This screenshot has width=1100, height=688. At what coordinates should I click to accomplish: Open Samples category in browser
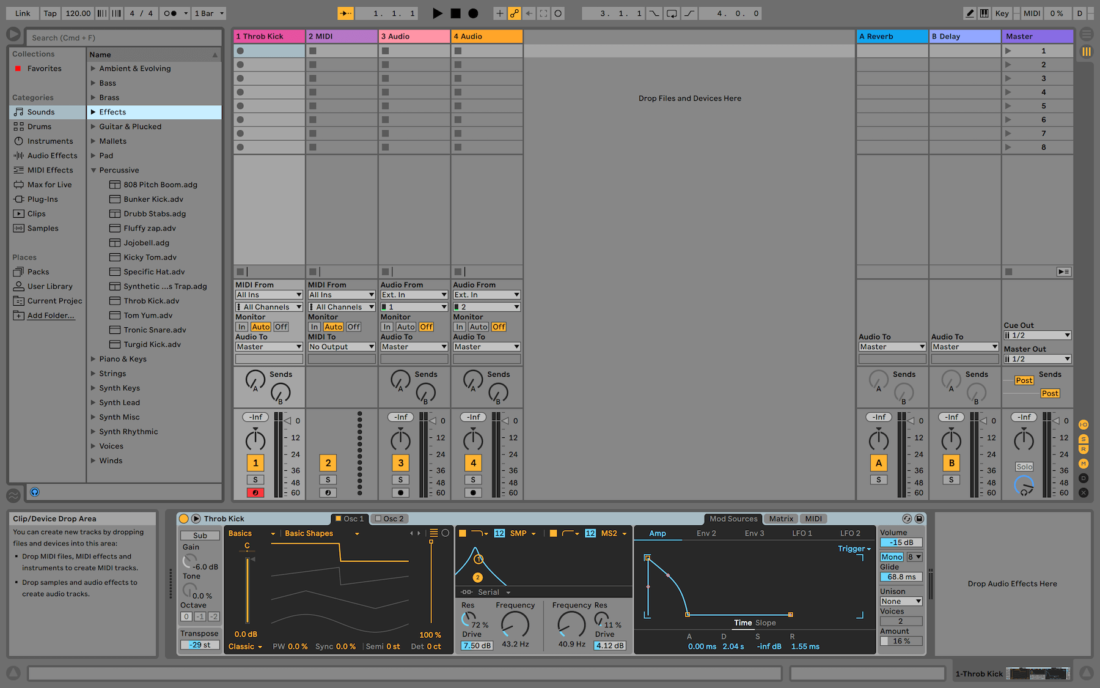point(43,229)
